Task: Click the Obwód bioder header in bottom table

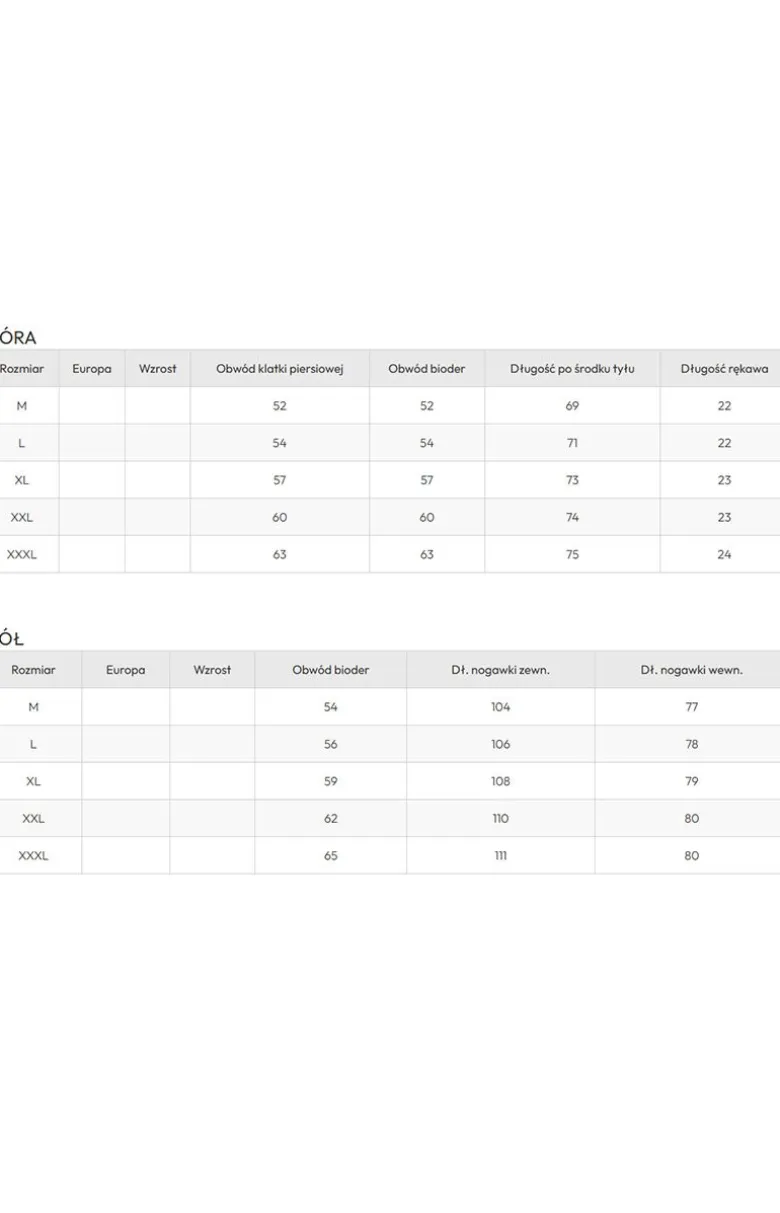Action: point(331,670)
